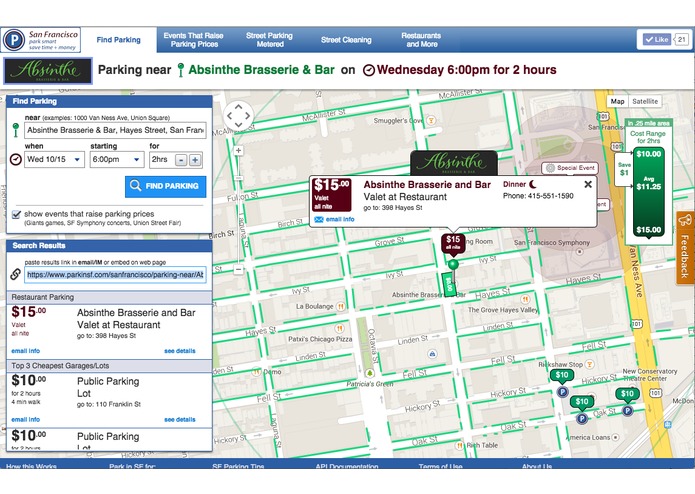The width and height of the screenshot is (695, 494).
Task: Open Restaurants and More tab
Action: pyautogui.click(x=421, y=40)
